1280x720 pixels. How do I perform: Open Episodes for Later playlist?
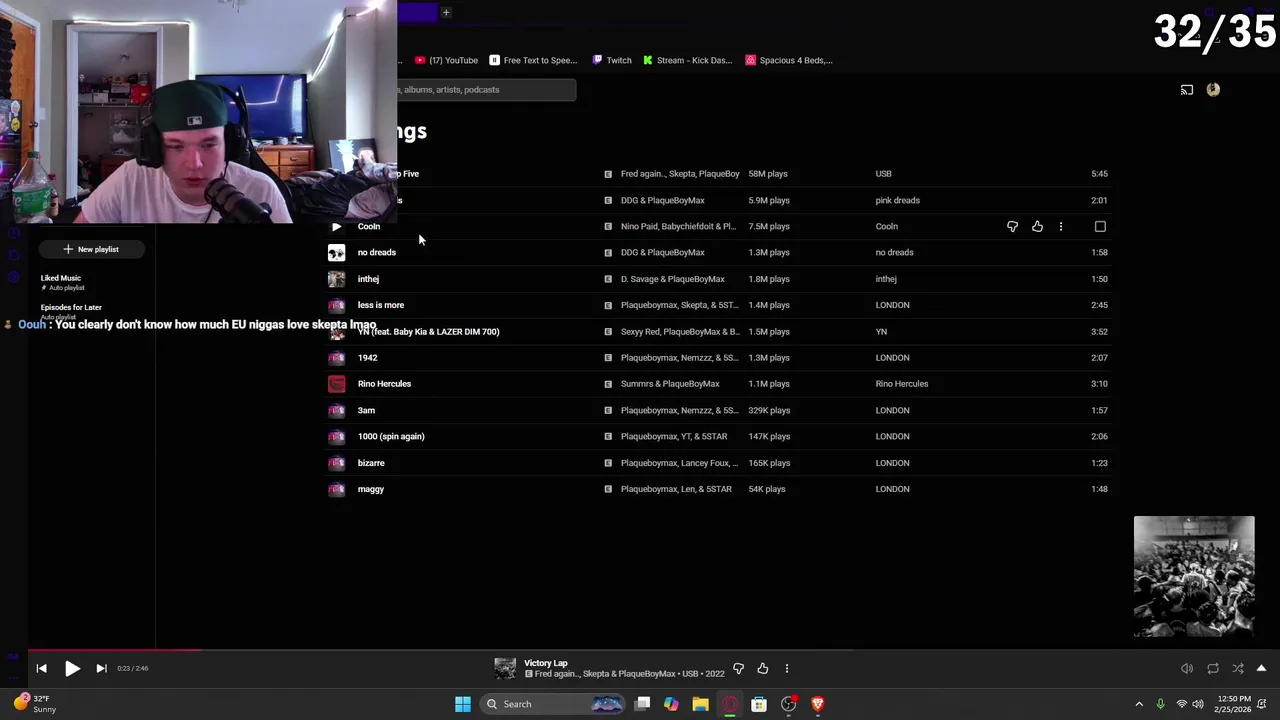(71, 311)
